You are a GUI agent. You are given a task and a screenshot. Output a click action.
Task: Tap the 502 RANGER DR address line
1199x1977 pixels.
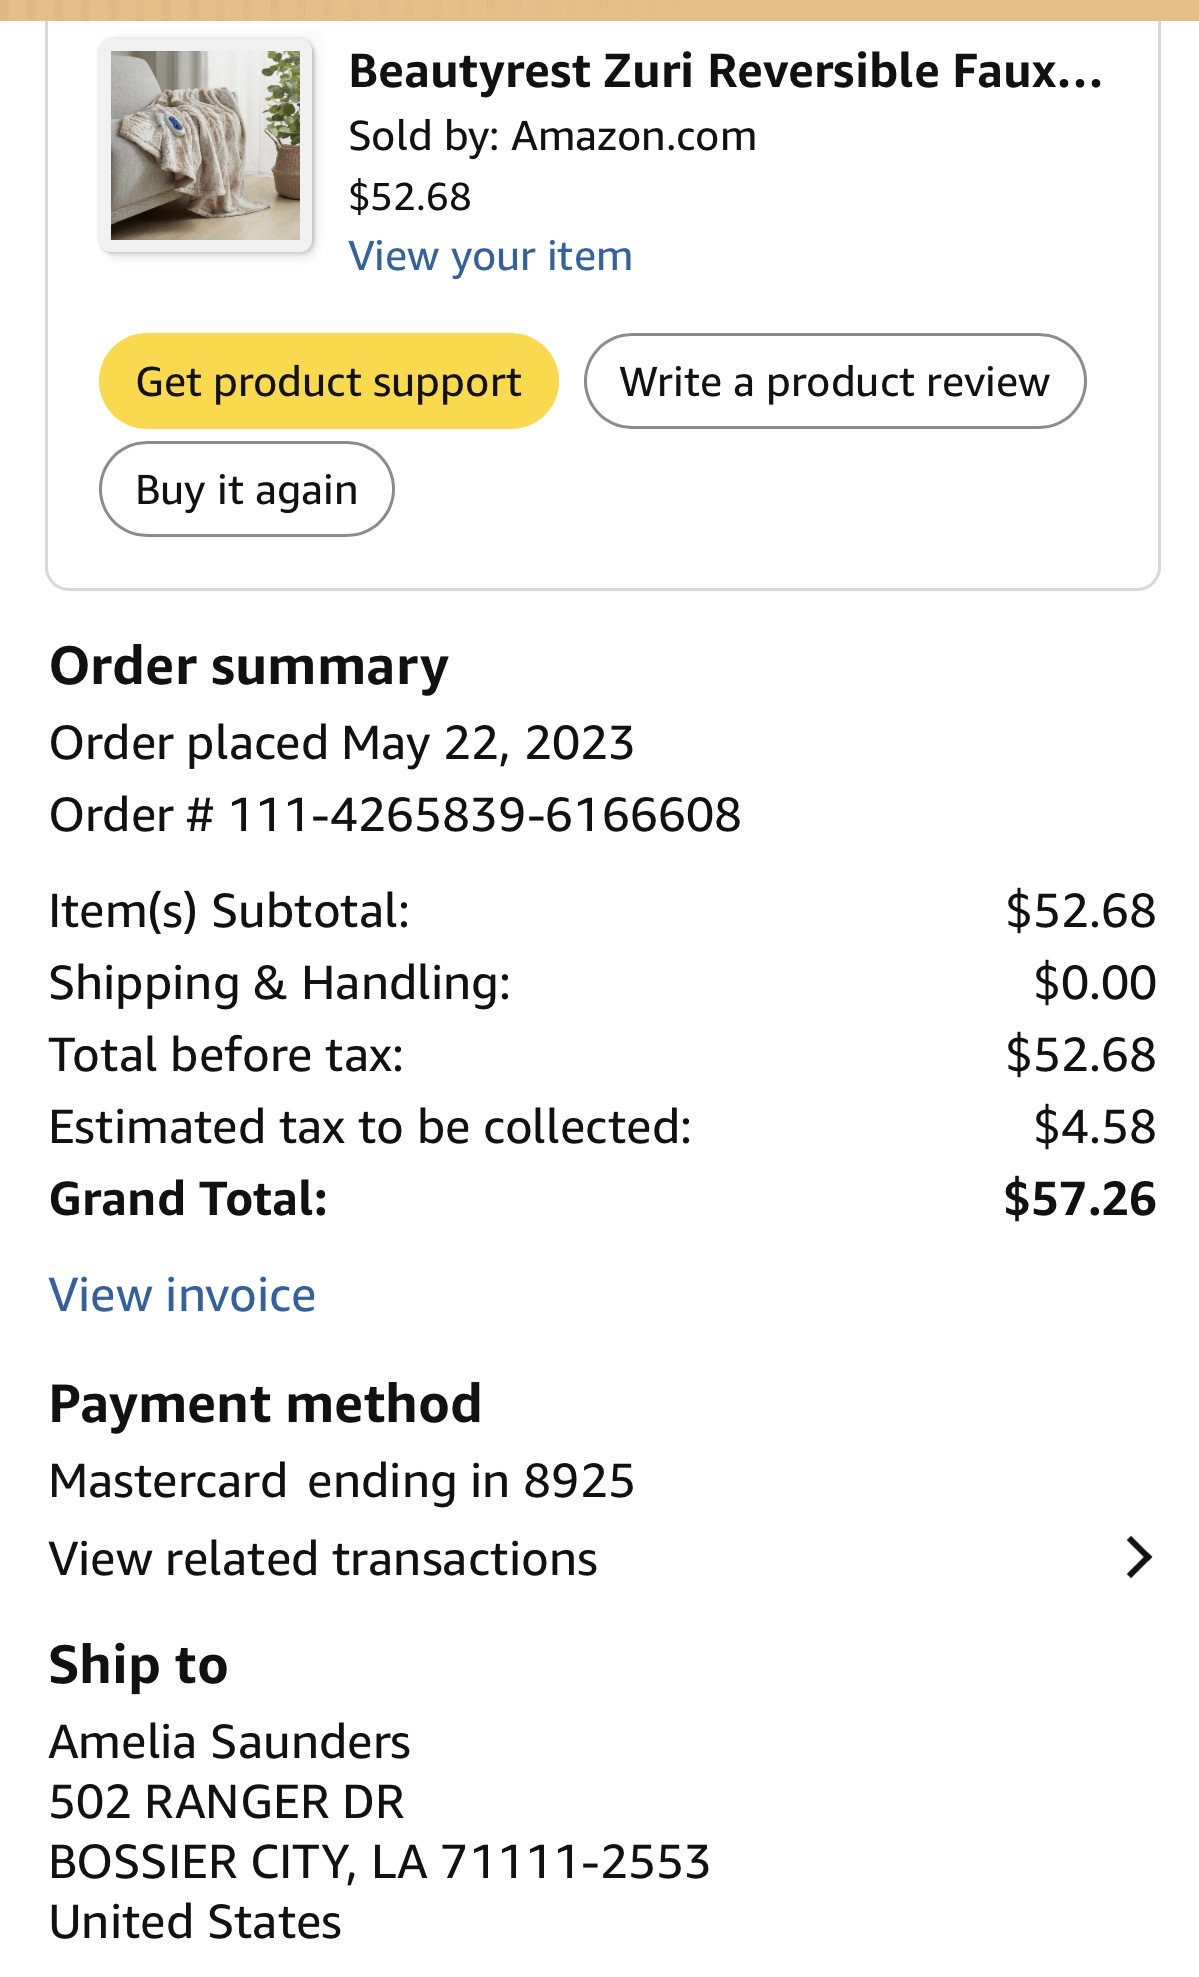[x=227, y=1802]
